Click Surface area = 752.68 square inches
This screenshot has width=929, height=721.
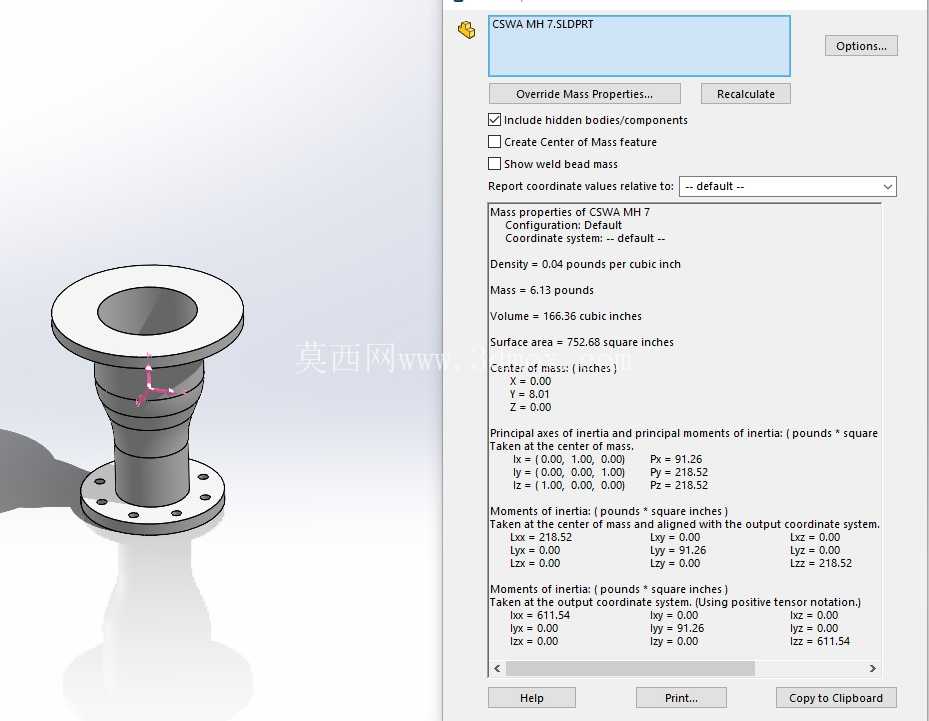coord(582,342)
